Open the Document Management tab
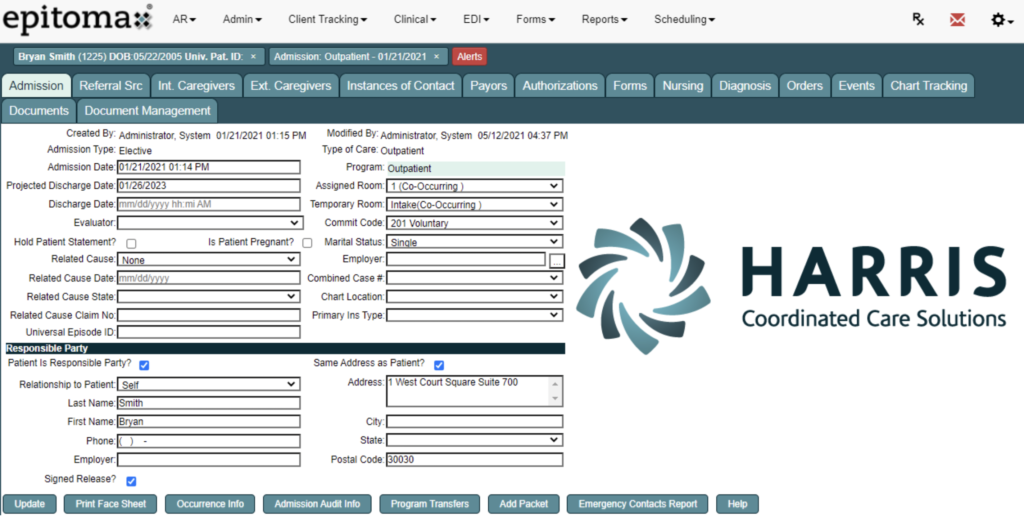 (148, 111)
